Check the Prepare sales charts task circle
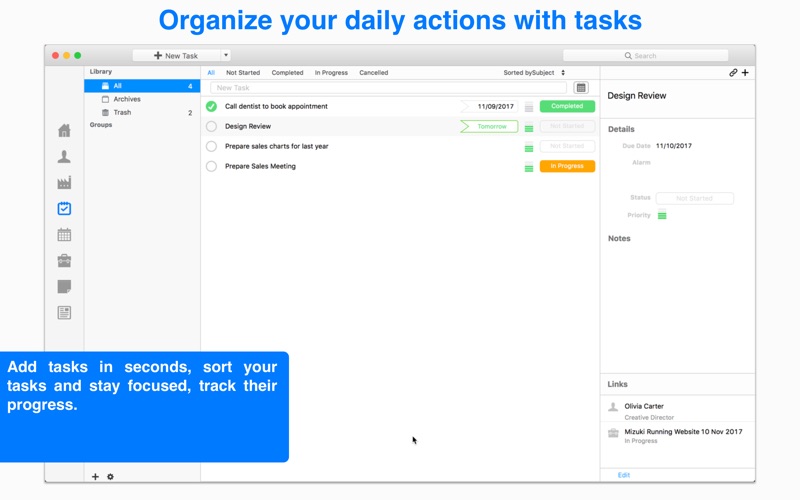Screen dimensions: 800x500 pyautogui.click(x=211, y=146)
